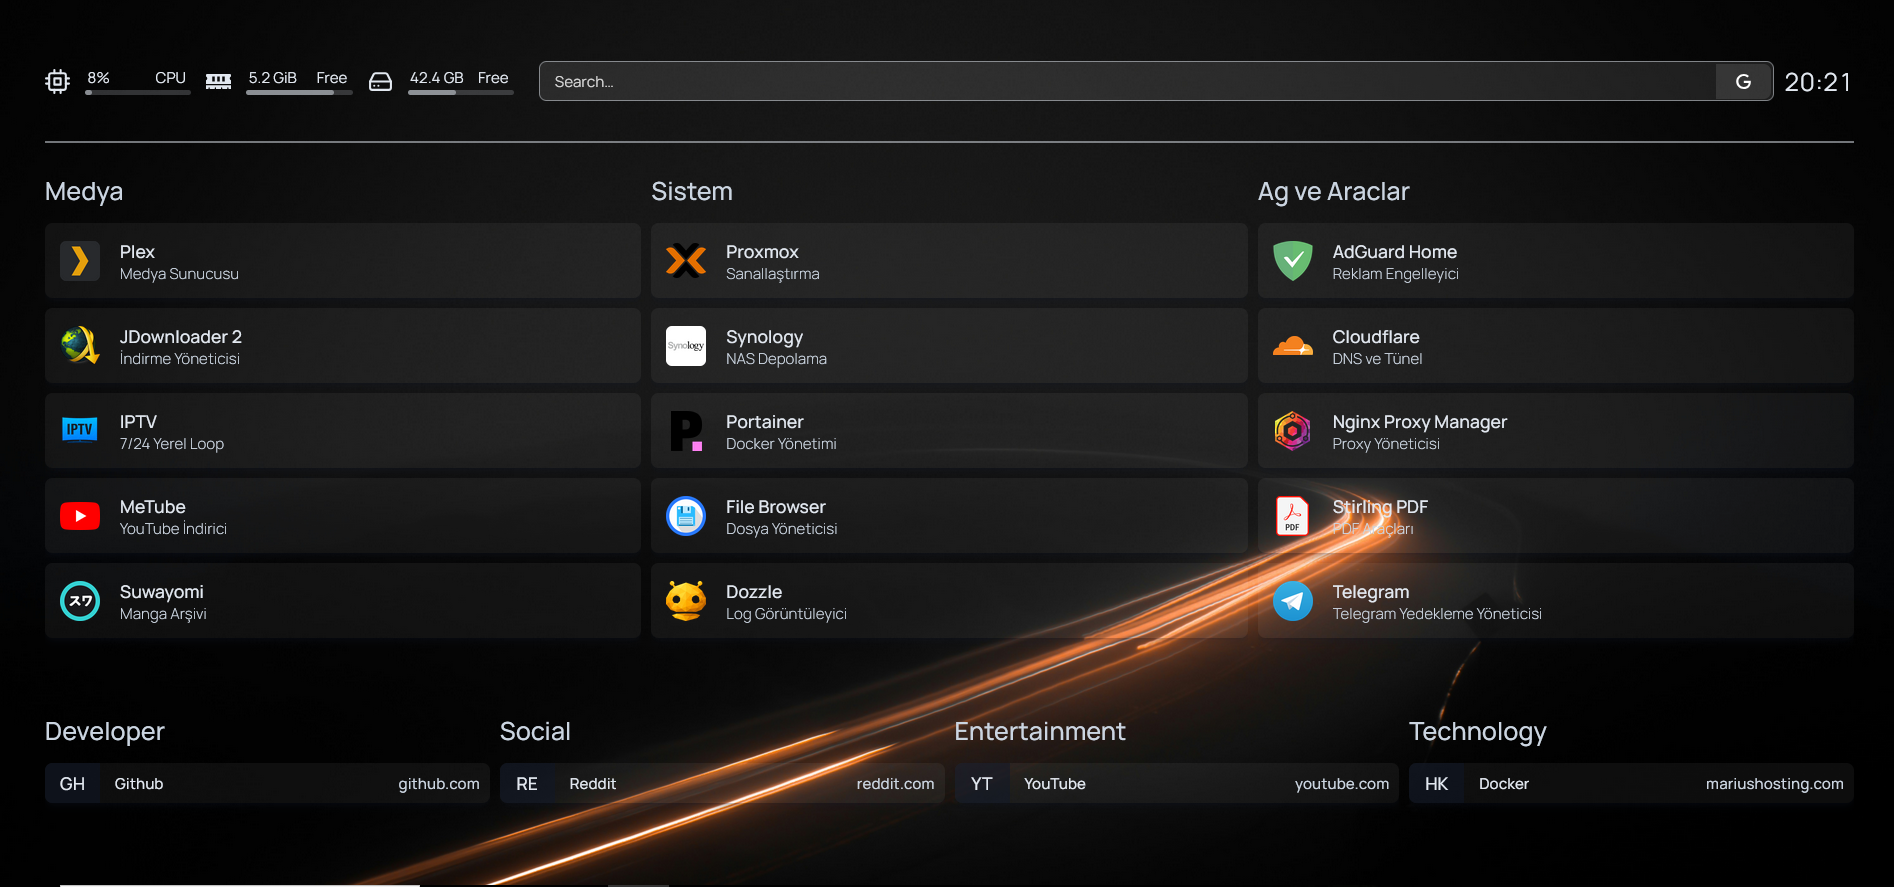1894x887 pixels.
Task: Click YouTube İndirici description
Action: tap(173, 529)
